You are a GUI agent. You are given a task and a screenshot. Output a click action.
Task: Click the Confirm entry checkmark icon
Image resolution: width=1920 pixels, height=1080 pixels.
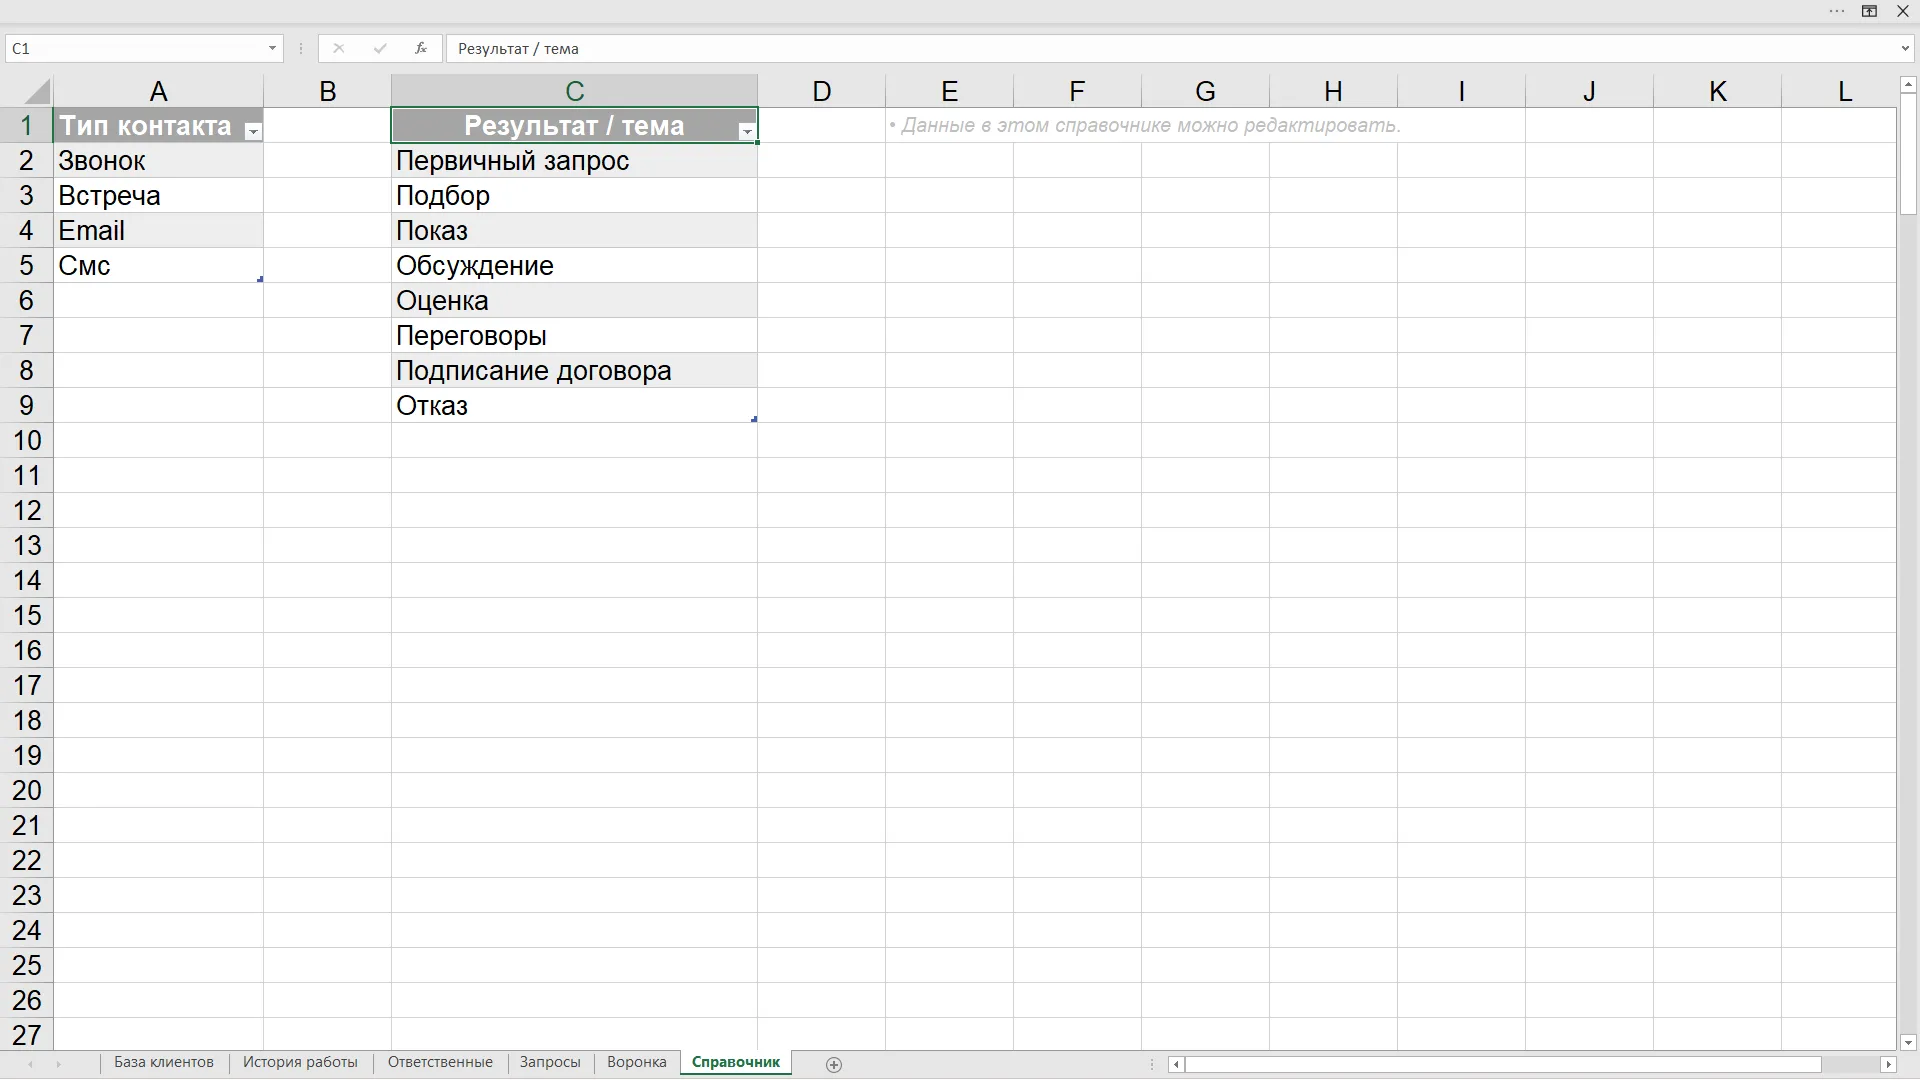(x=380, y=48)
